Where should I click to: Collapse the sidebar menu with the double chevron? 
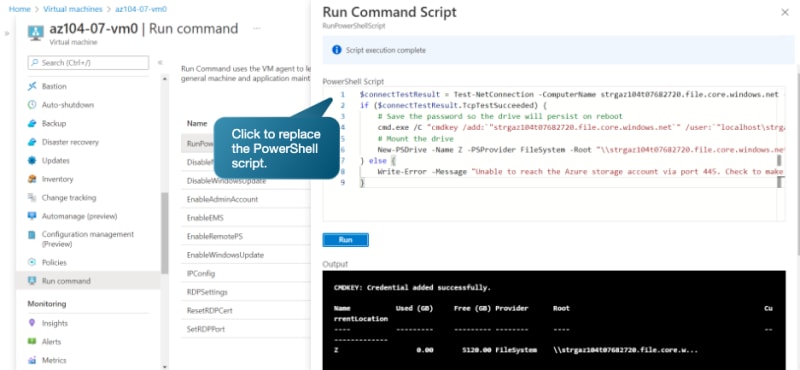coord(160,62)
